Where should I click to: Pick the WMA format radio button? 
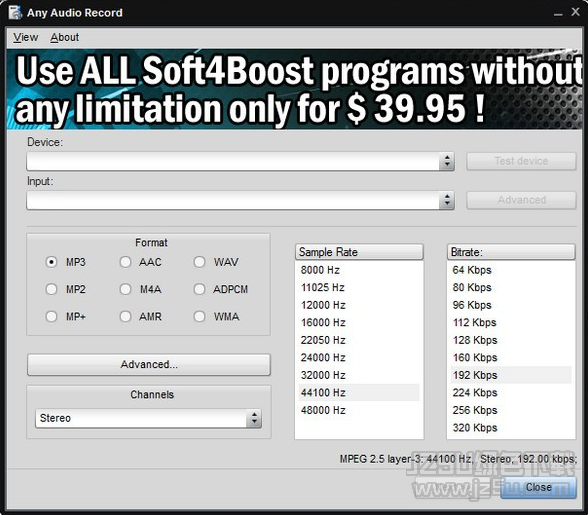pos(200,317)
